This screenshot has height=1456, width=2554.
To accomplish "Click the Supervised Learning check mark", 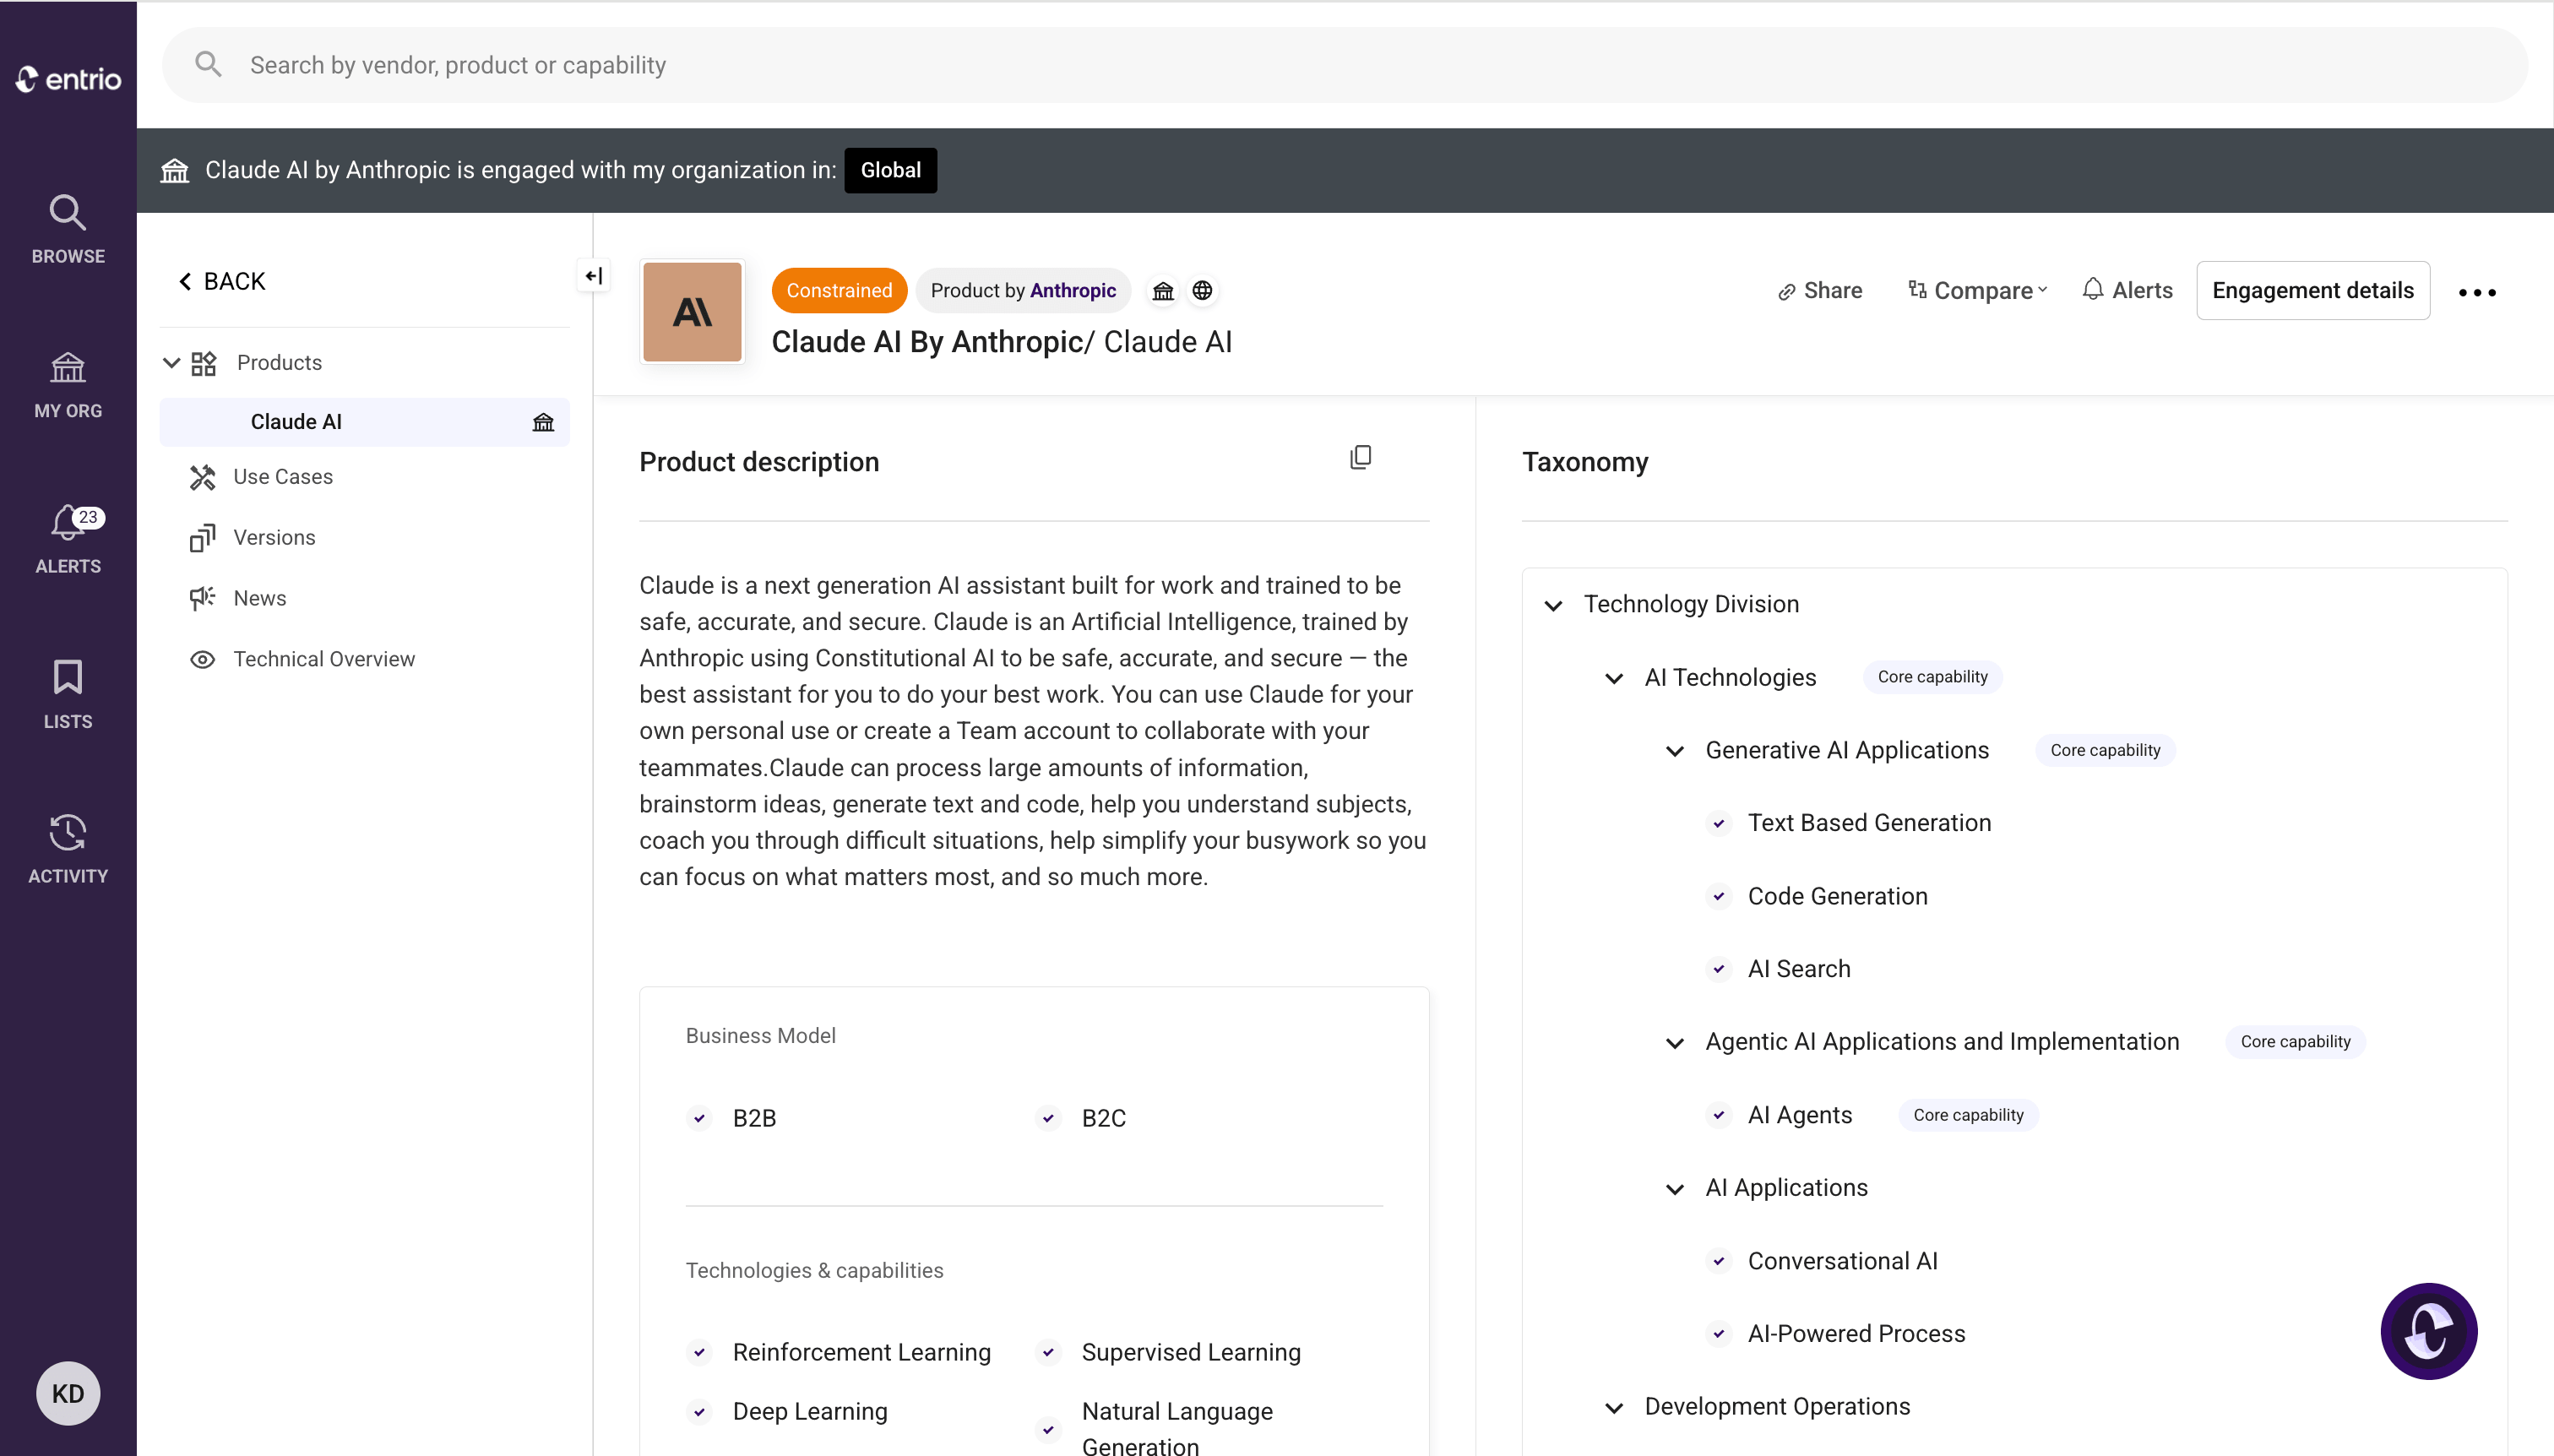I will point(1048,1353).
